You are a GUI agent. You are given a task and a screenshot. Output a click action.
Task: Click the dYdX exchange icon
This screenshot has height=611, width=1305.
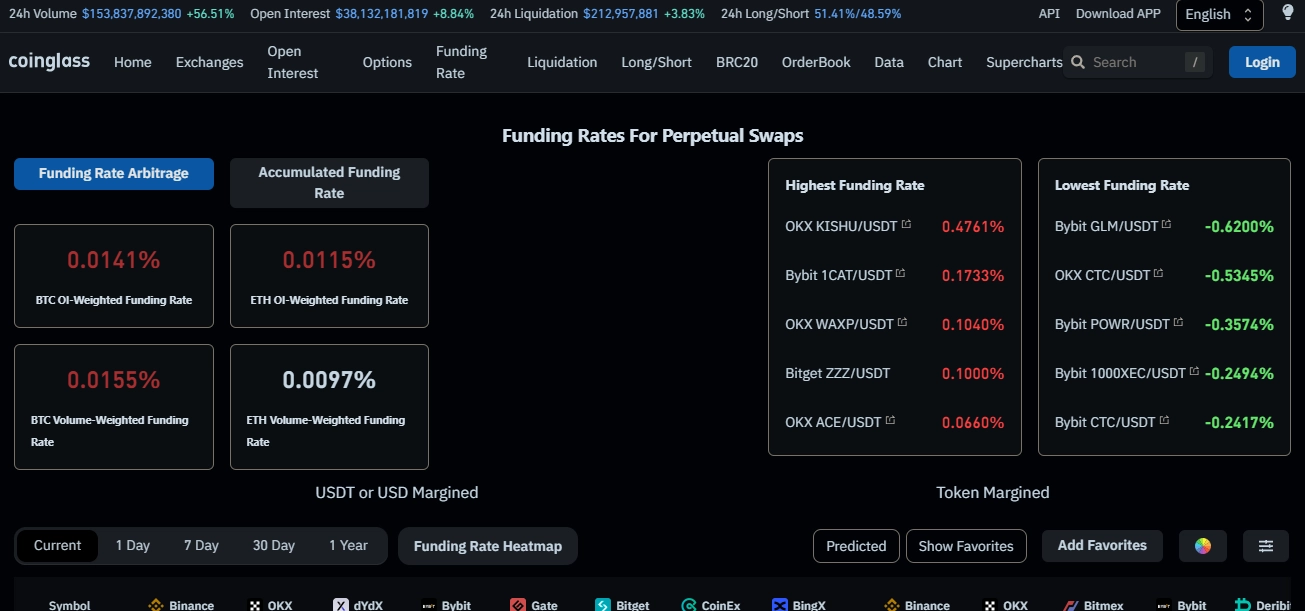click(341, 605)
